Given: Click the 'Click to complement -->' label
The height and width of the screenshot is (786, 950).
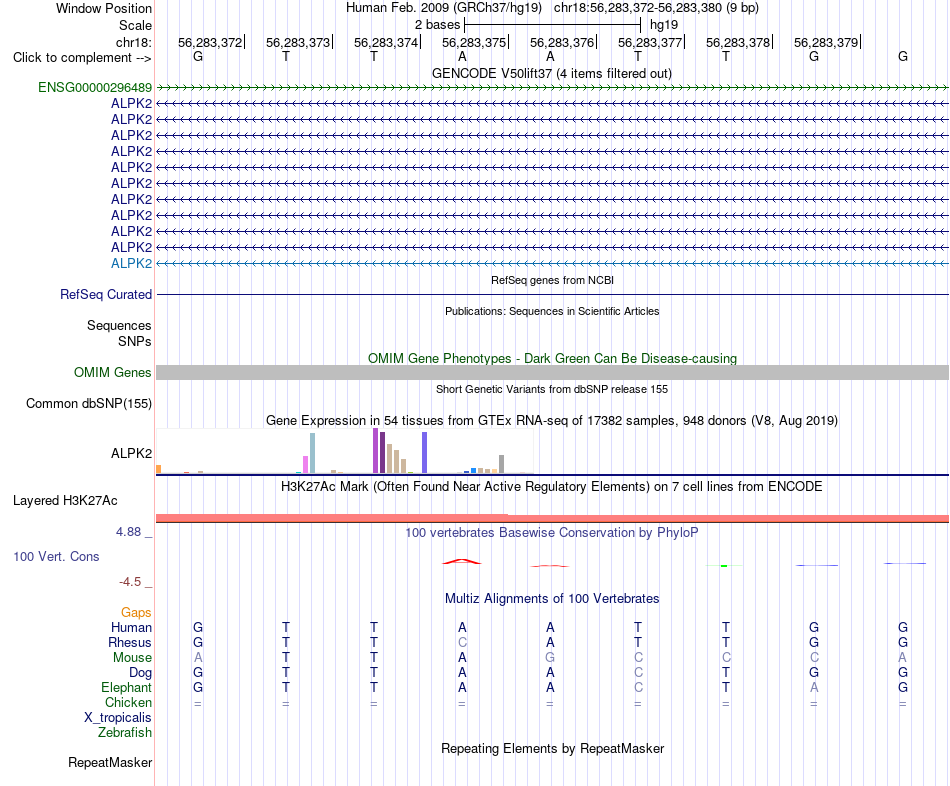Looking at the screenshot, I should tap(82, 58).
